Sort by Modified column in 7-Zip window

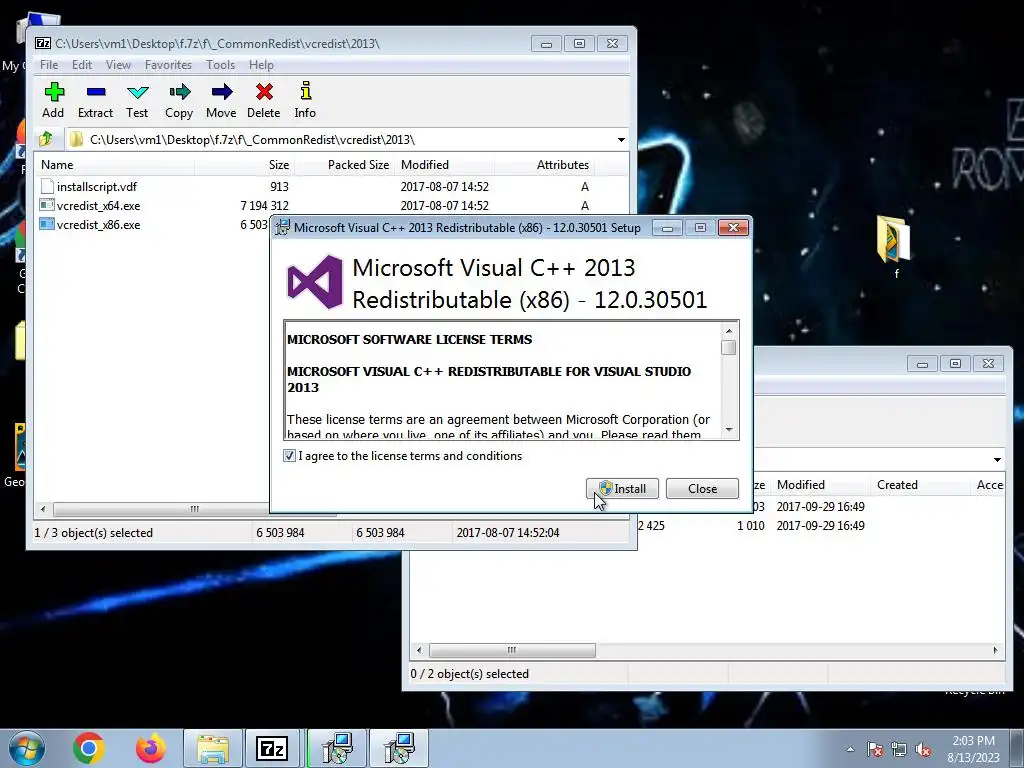(x=444, y=165)
